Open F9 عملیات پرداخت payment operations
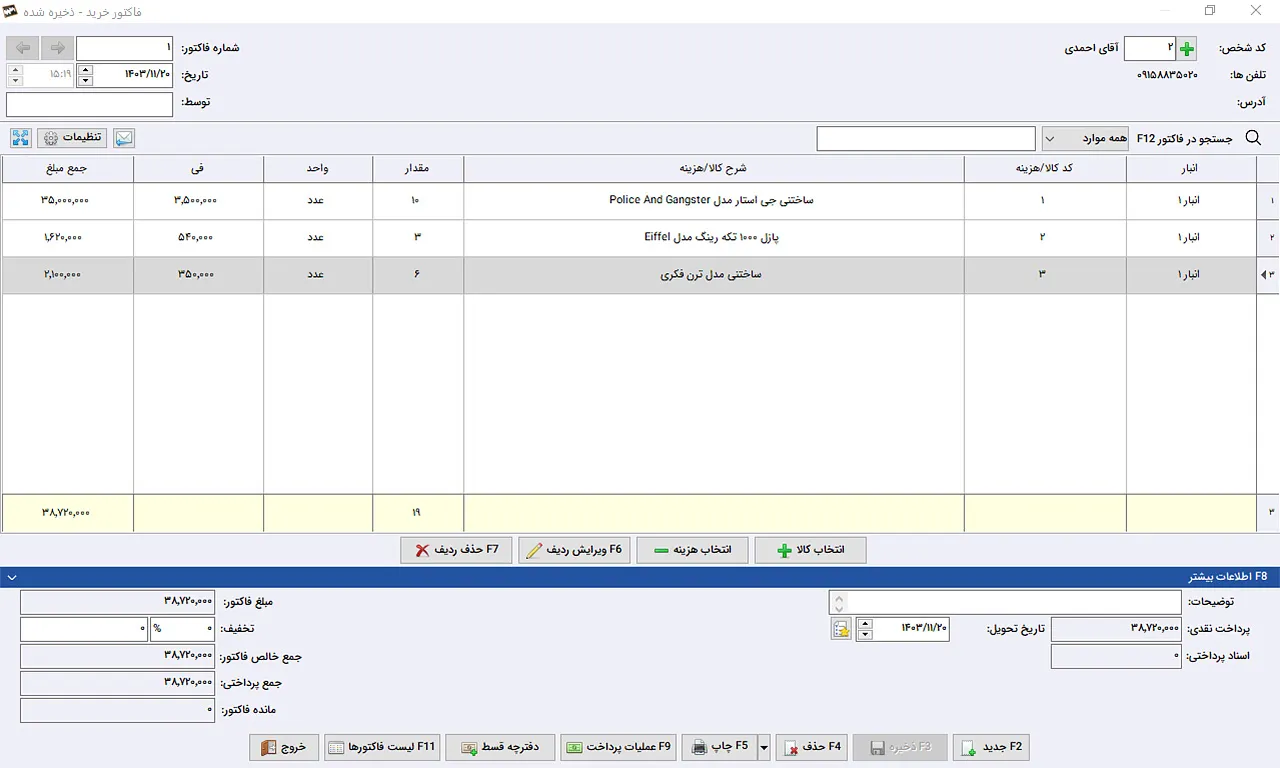 coord(619,747)
